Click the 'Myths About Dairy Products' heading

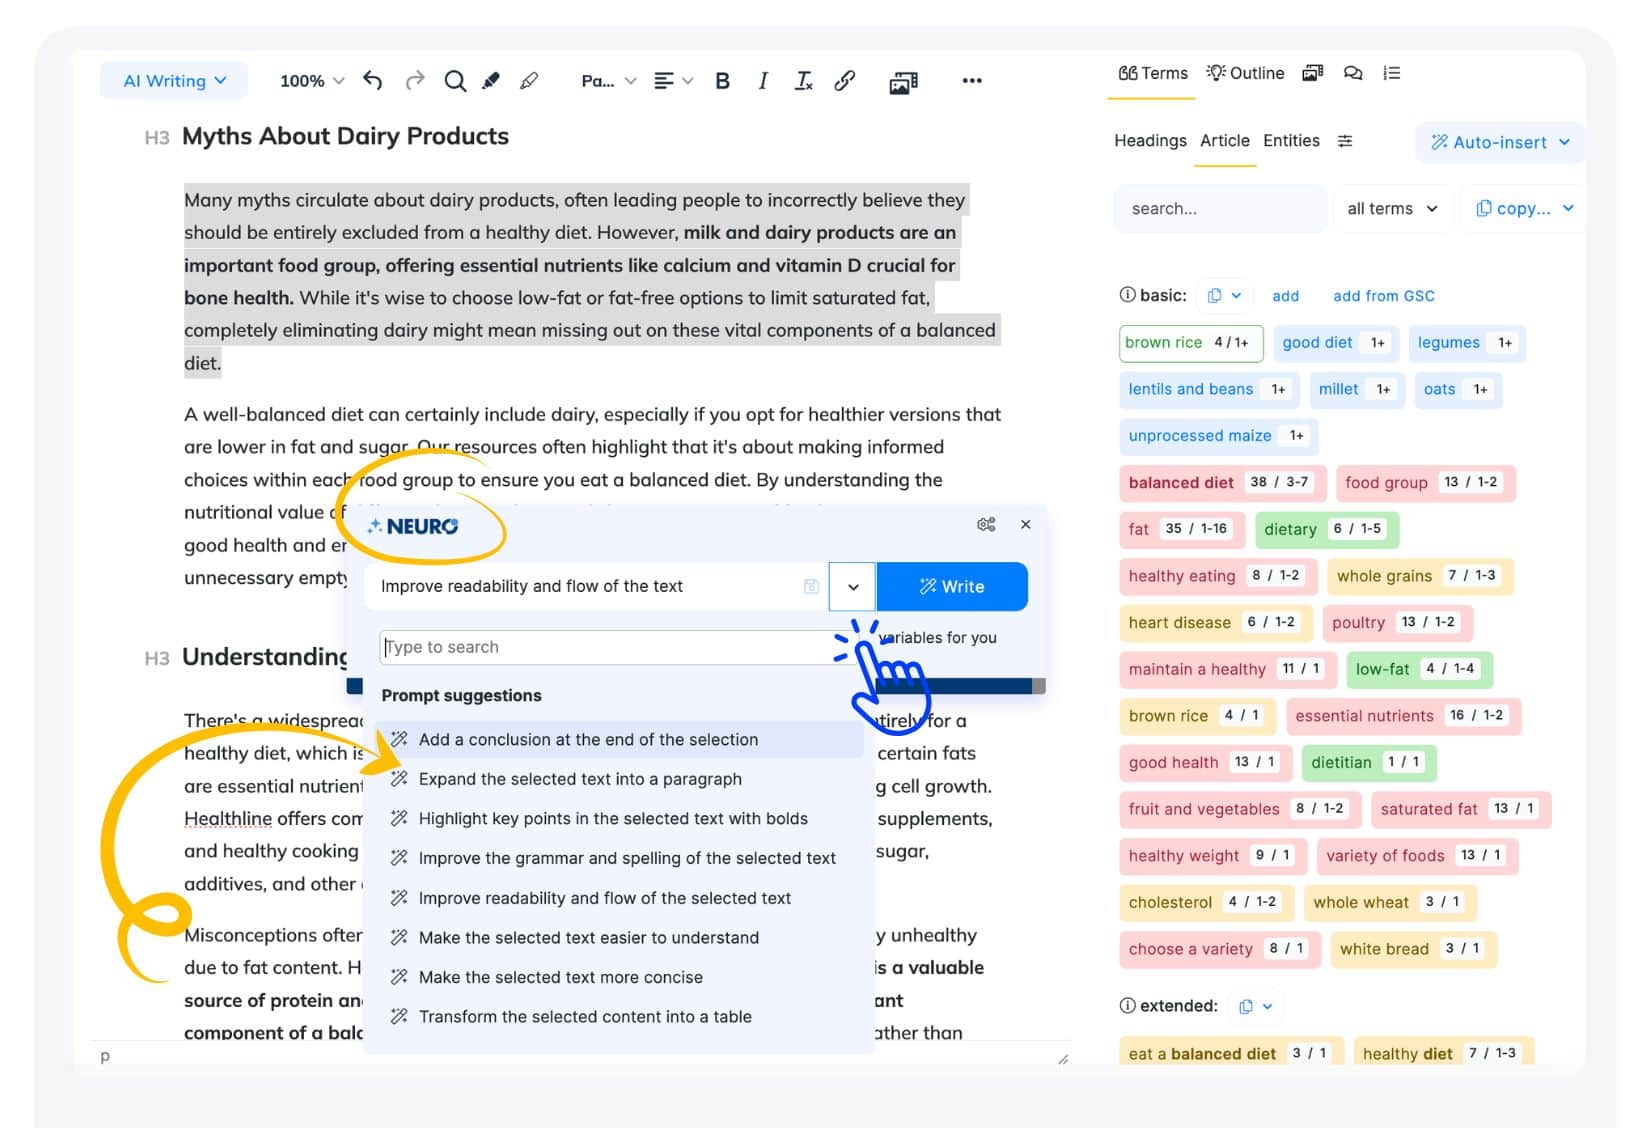(x=345, y=136)
